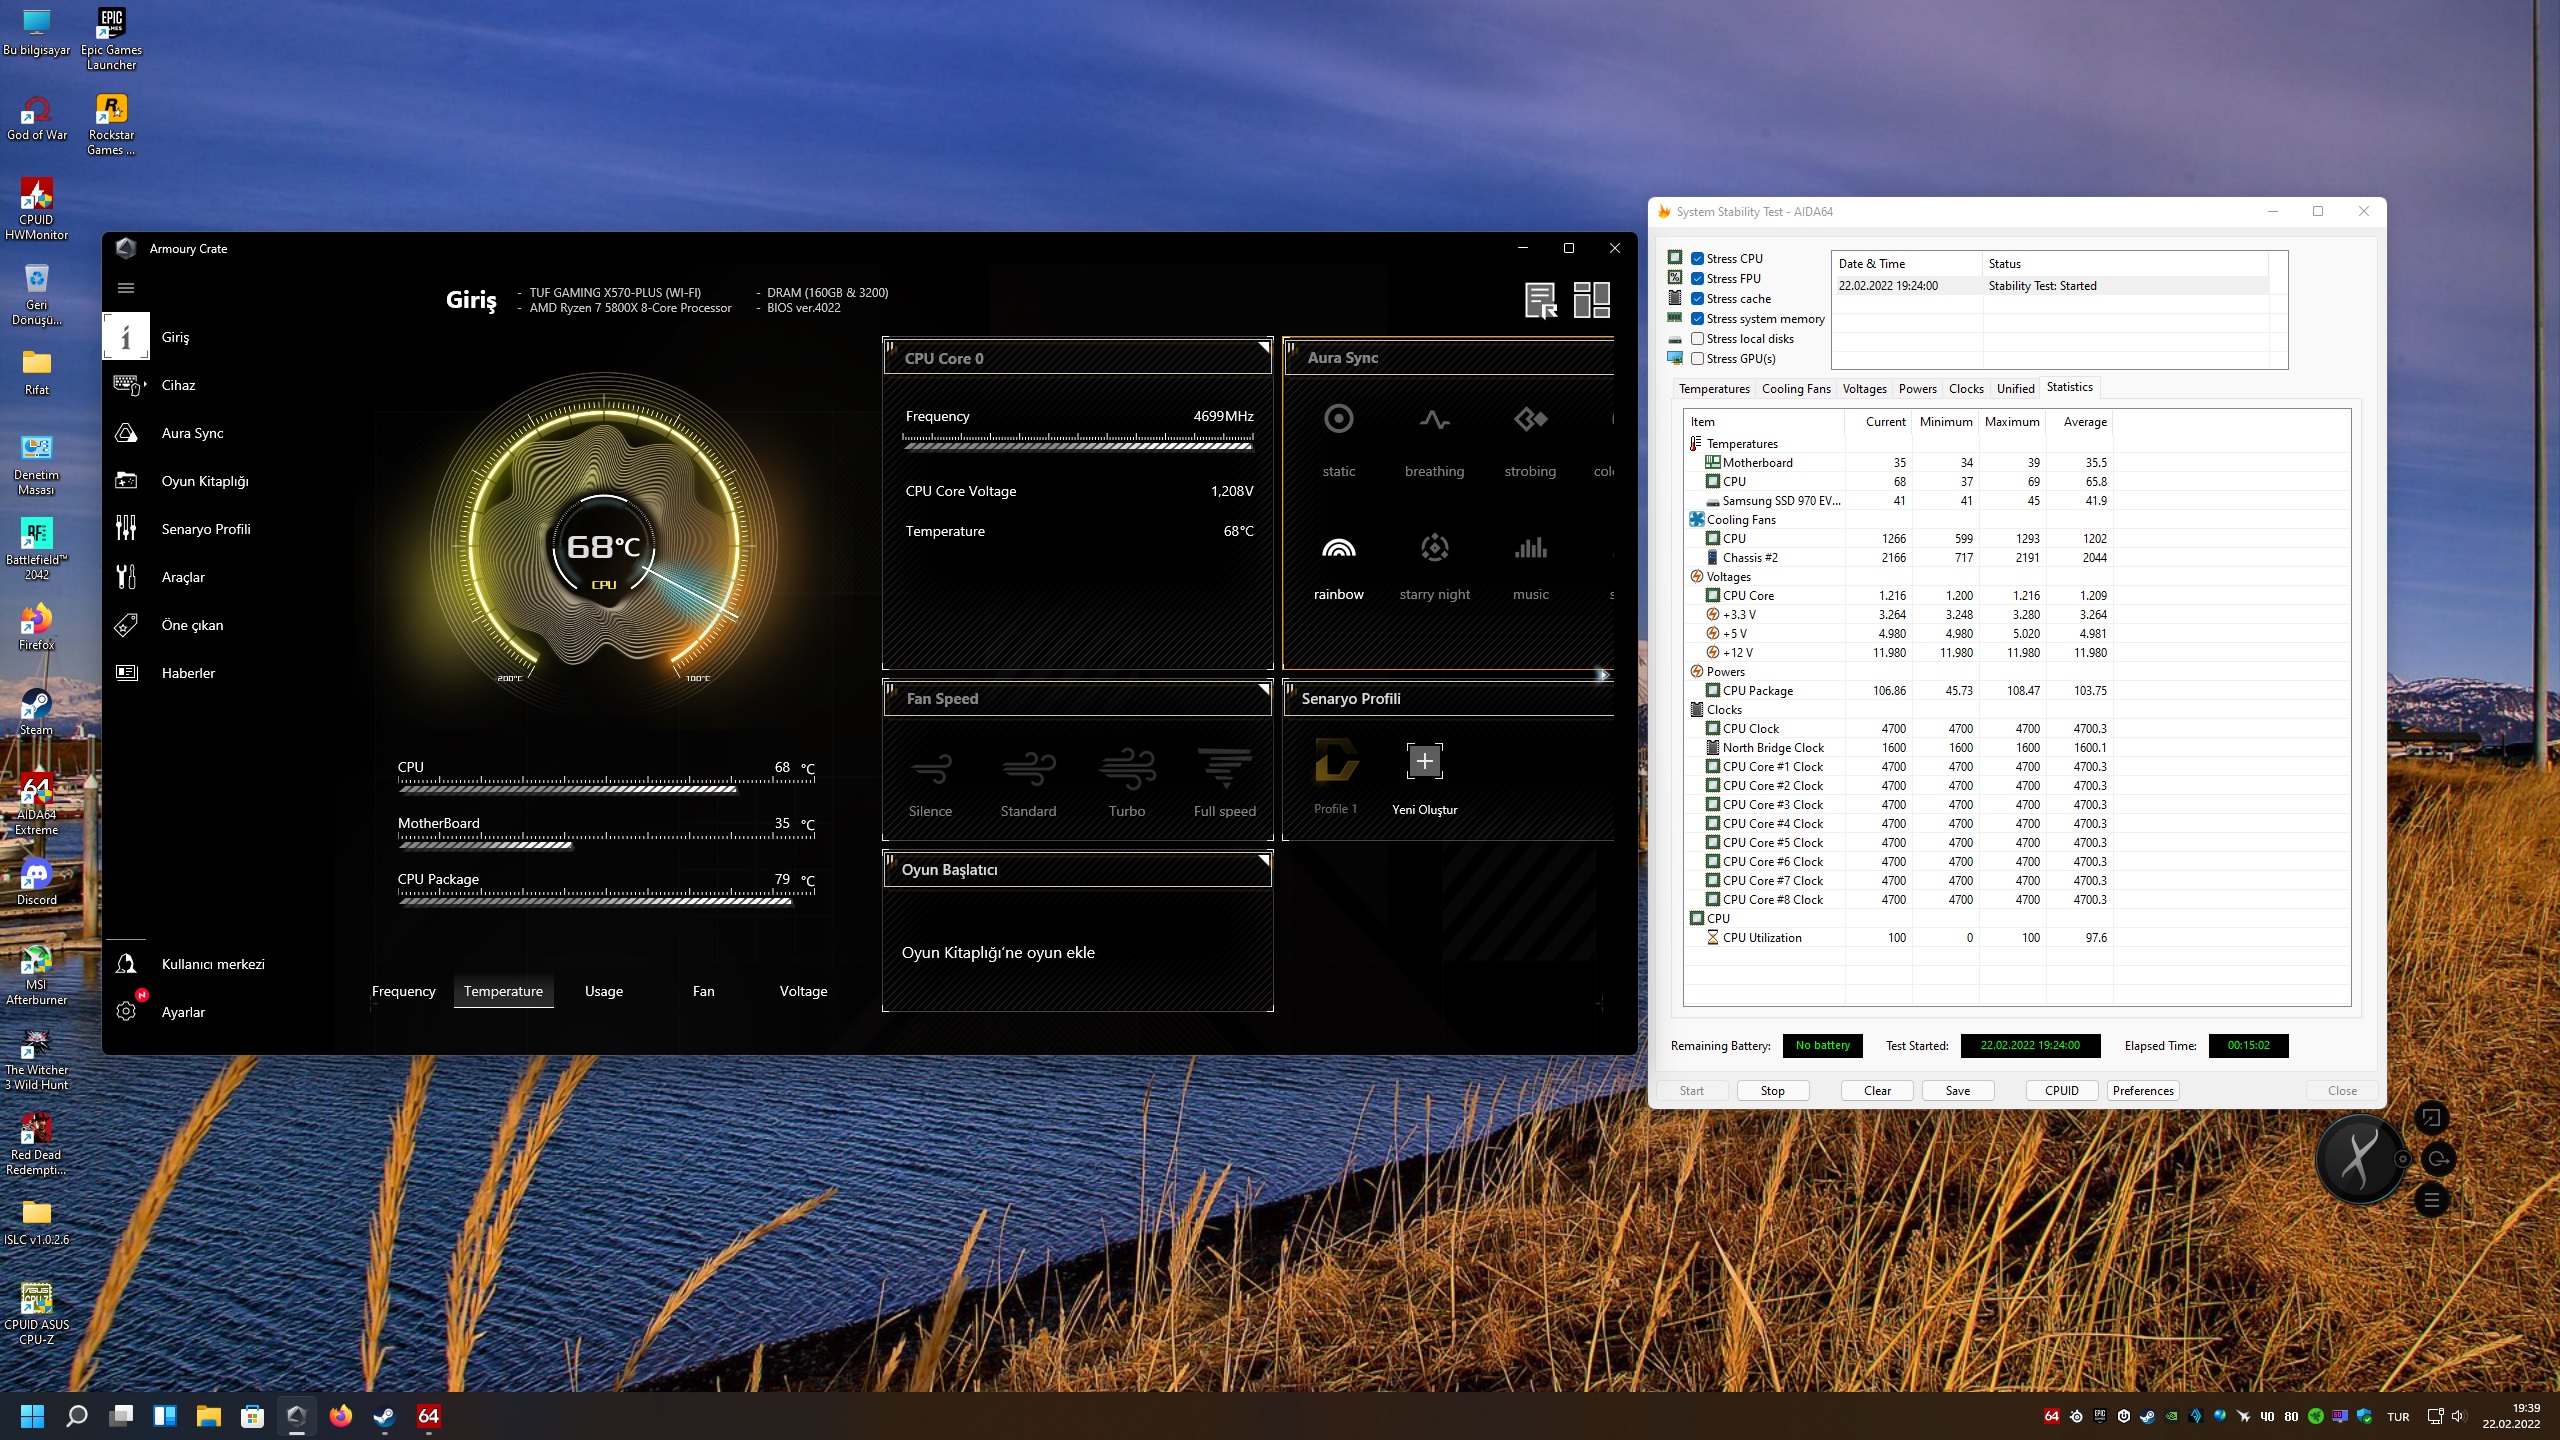Open AIDA64 Preferences
Screen dimensions: 2560x1440
coord(2143,1091)
